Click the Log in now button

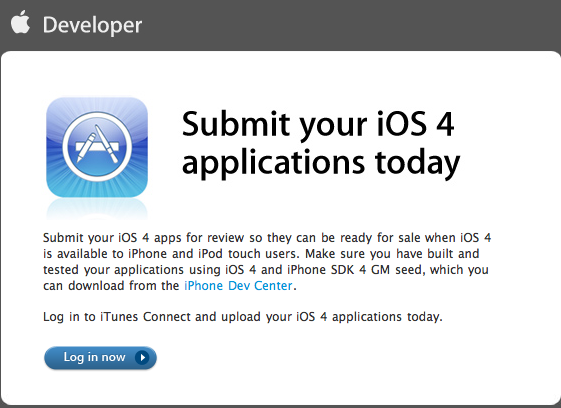[x=101, y=358]
